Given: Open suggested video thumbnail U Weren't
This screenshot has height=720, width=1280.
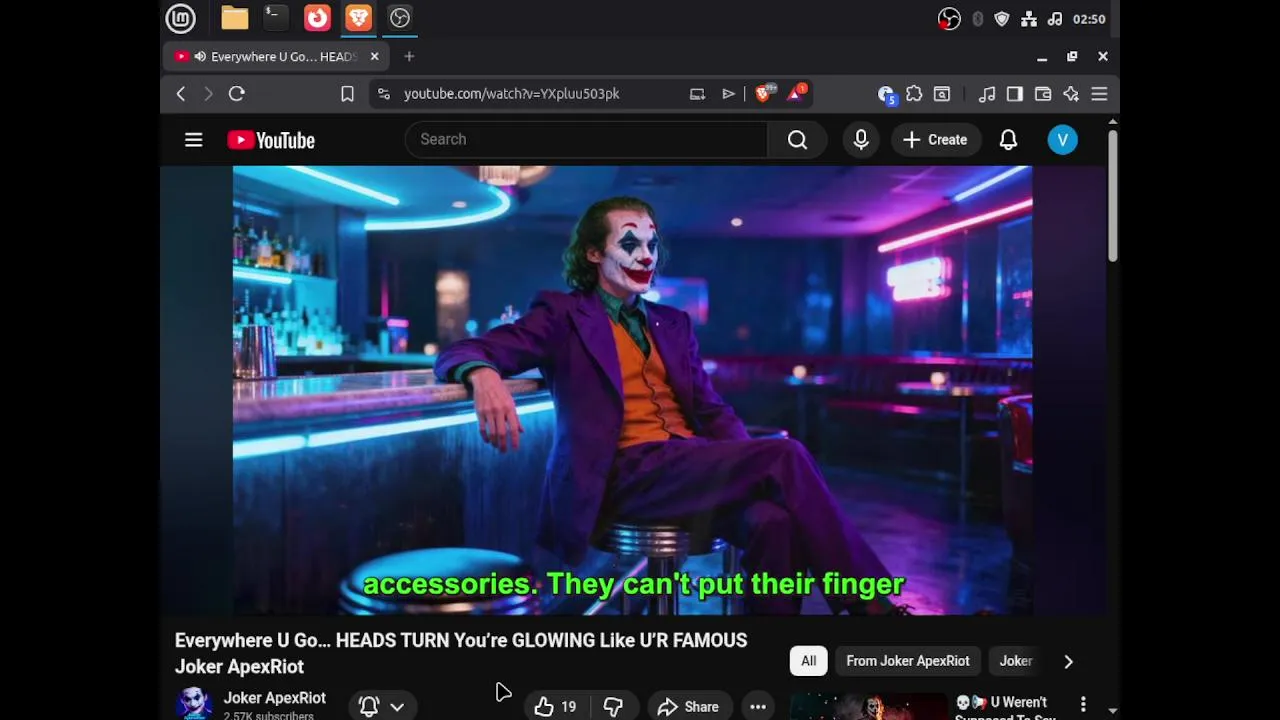Looking at the screenshot, I should 868,706.
